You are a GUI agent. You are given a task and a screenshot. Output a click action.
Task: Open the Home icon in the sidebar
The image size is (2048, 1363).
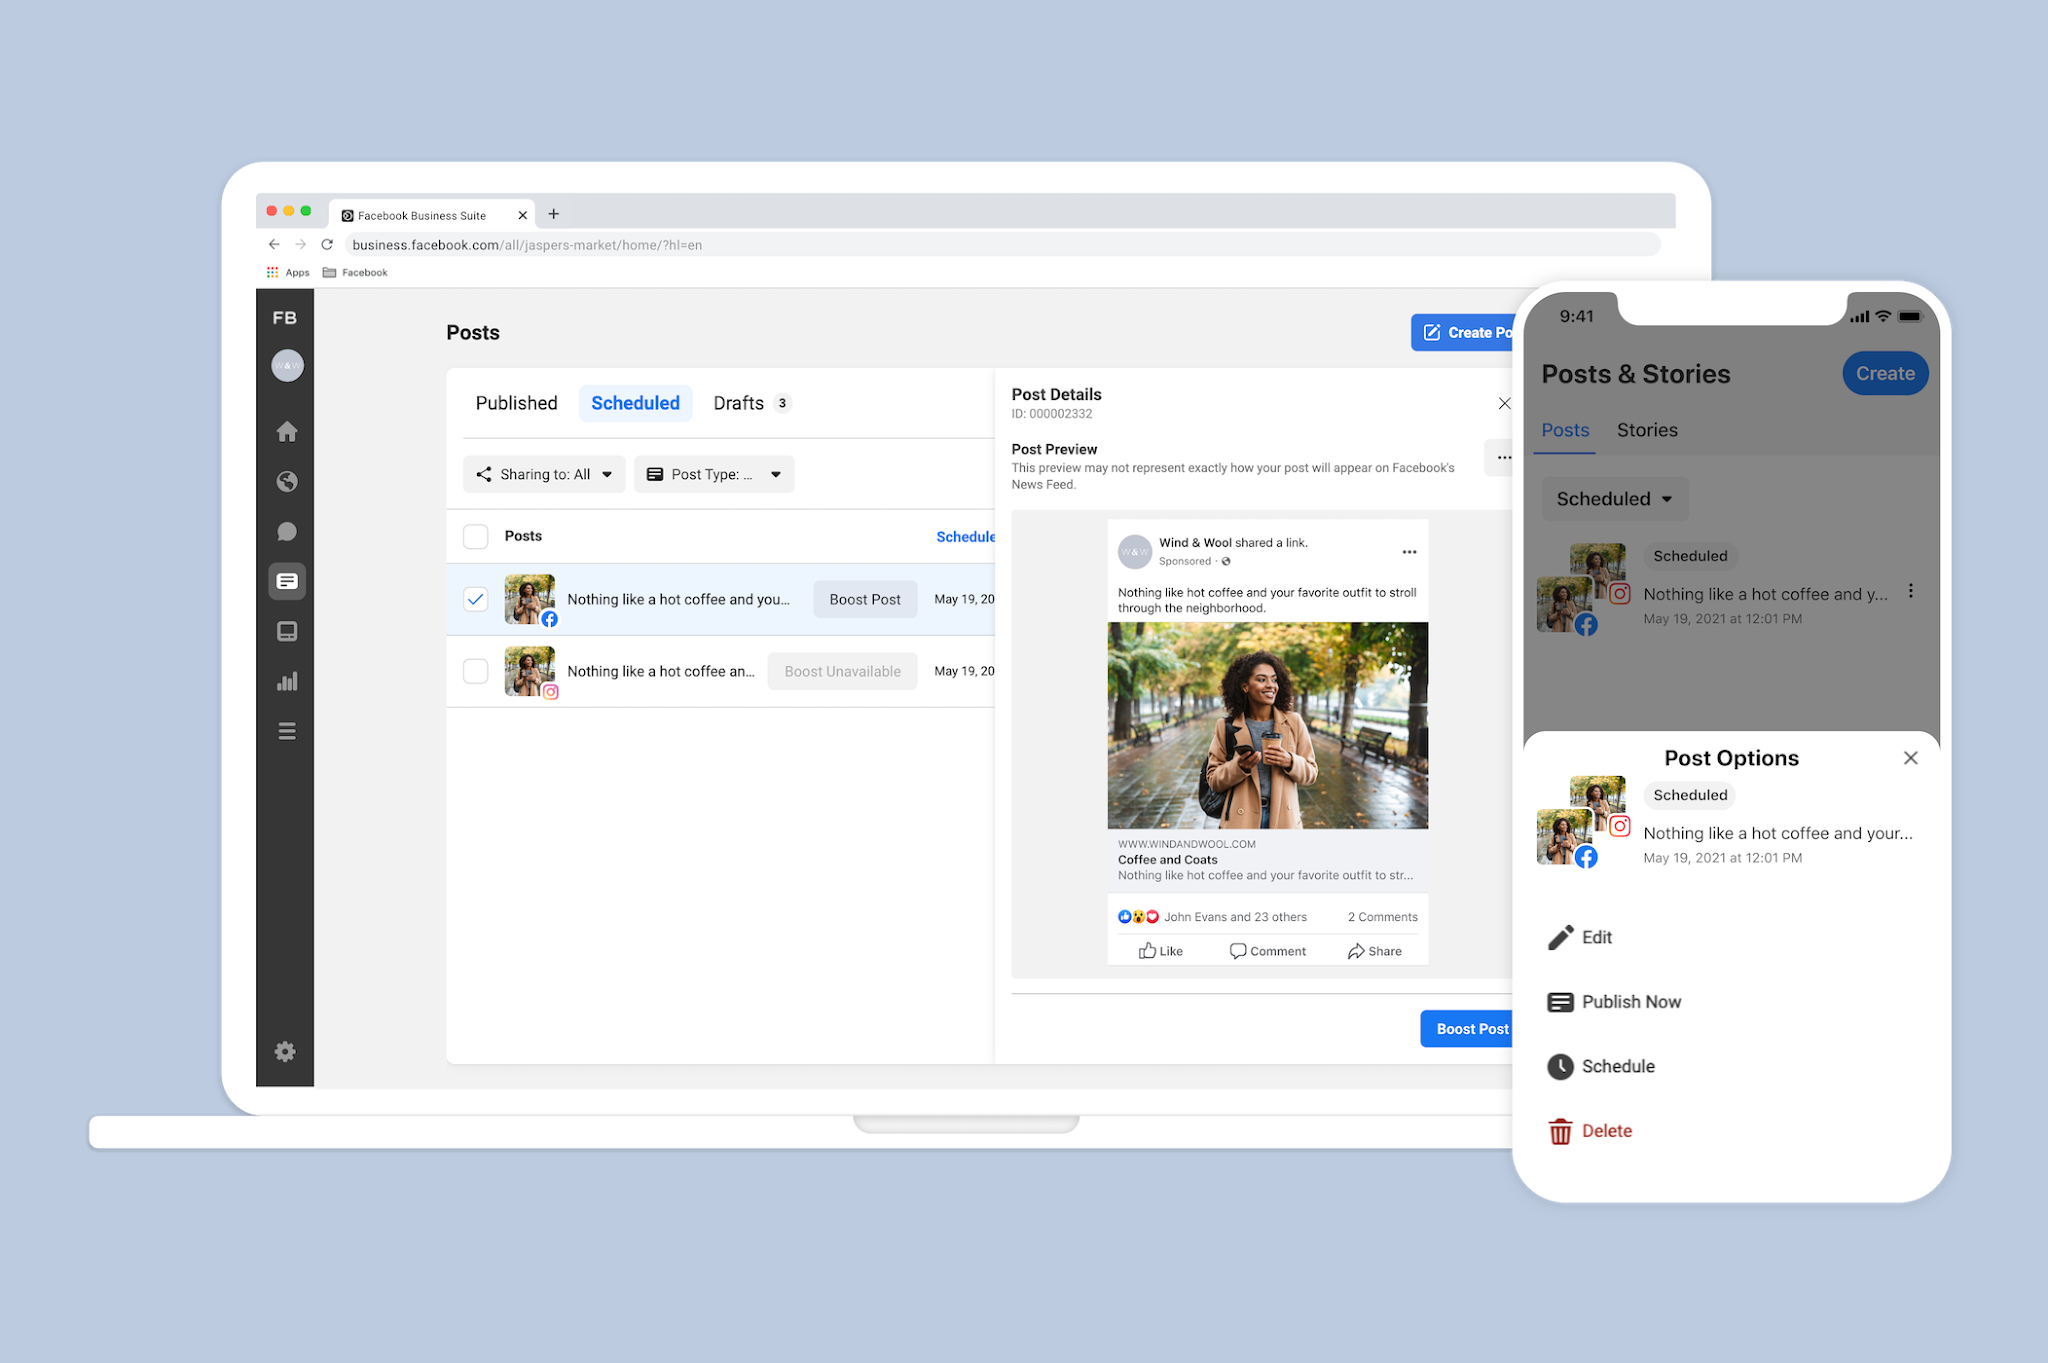tap(286, 431)
